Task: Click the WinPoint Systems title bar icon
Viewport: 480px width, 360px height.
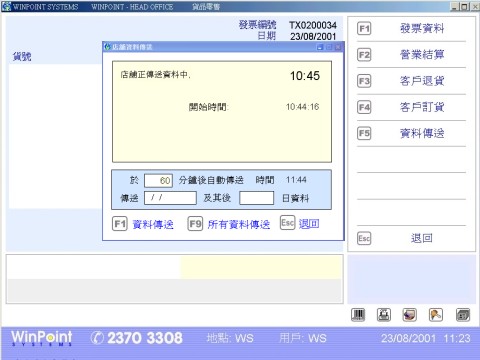Action: (7, 6)
